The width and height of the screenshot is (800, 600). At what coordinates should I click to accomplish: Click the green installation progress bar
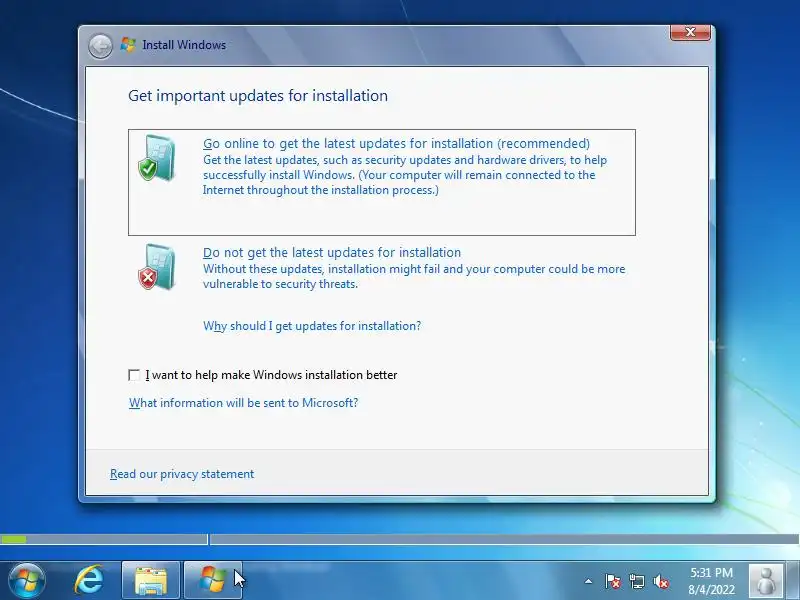[x=14, y=539]
